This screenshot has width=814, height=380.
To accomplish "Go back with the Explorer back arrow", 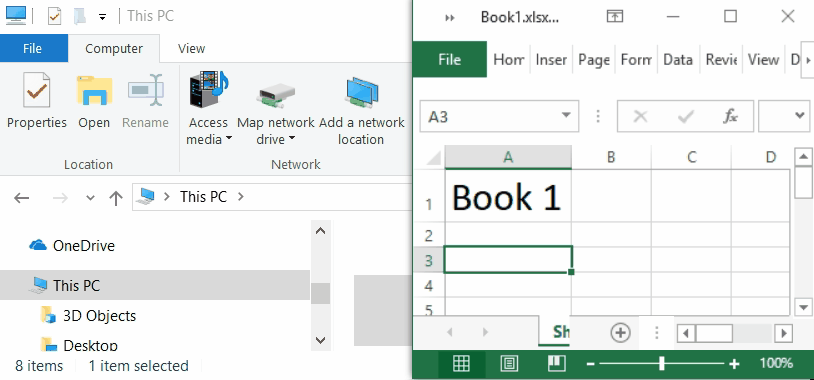I will (x=21, y=198).
